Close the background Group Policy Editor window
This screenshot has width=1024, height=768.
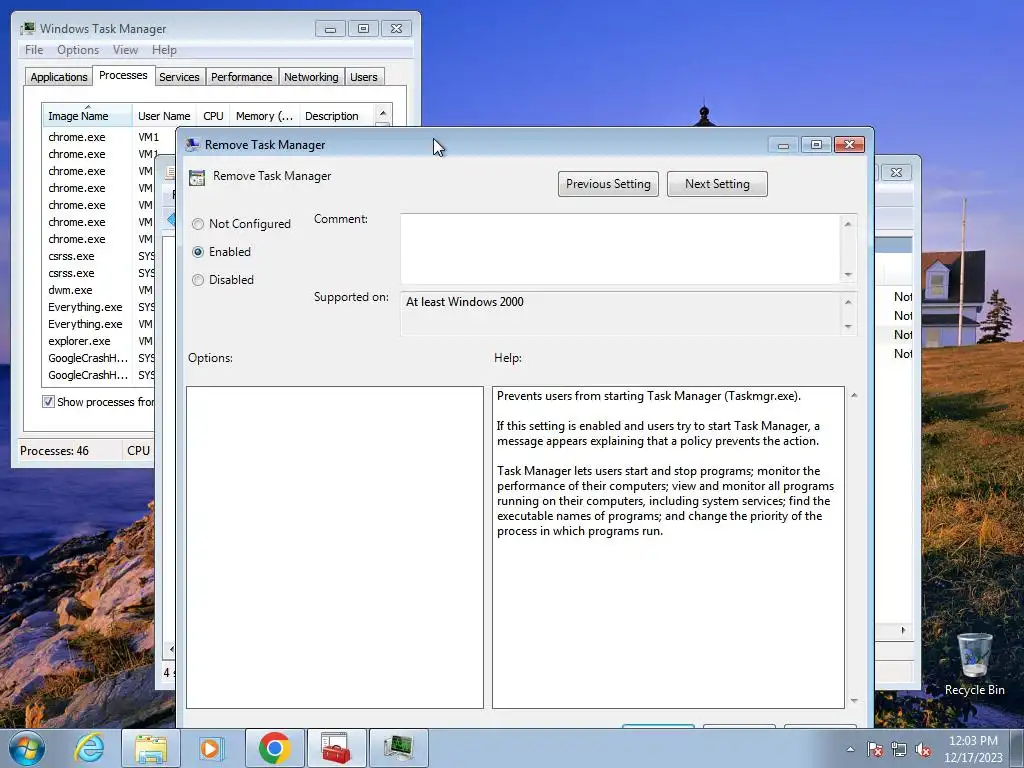pos(897,172)
